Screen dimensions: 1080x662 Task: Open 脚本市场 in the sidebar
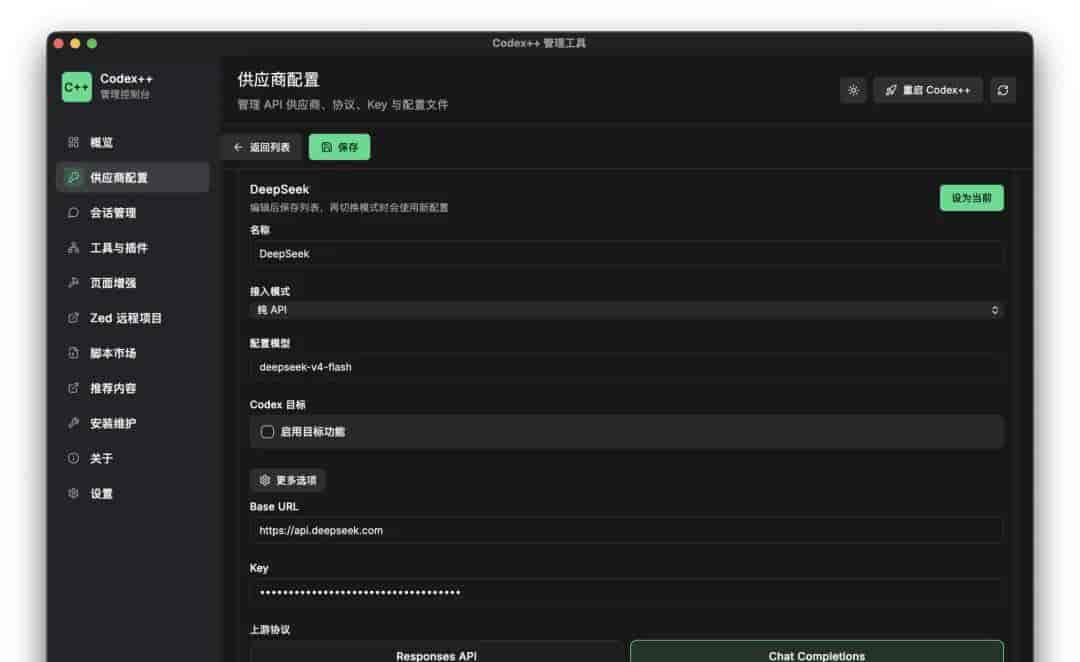point(132,353)
